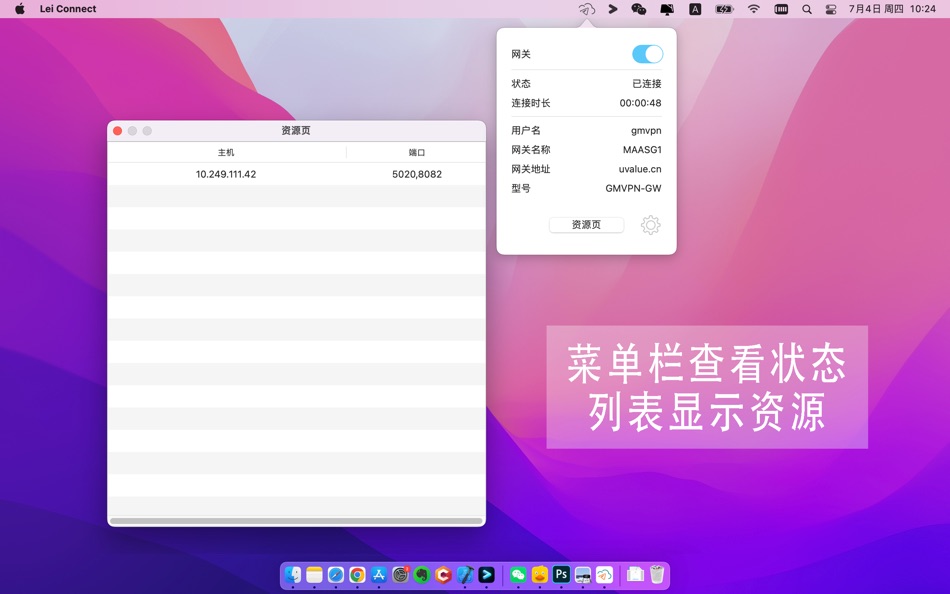This screenshot has width=950, height=594.
Task: Launch Photoshop from the Dock
Action: click(560, 575)
